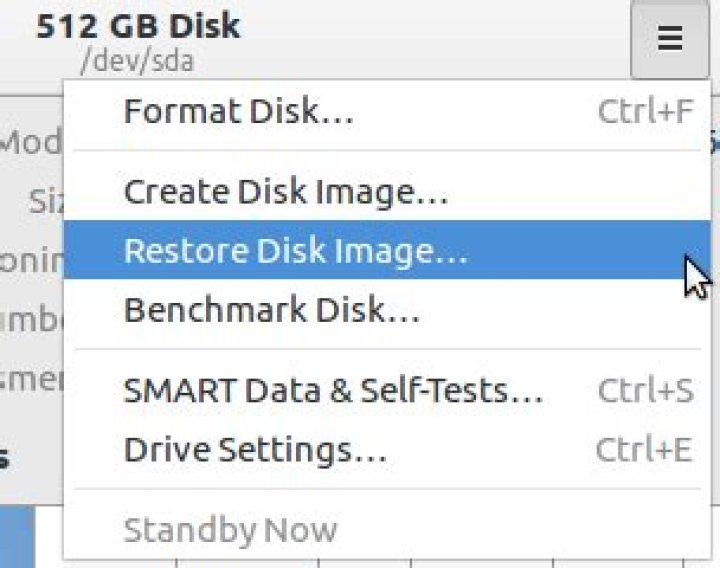This screenshot has height=568, width=720.
Task: Open SMART Data & Self-Tests… dialog
Action: pos(388,390)
